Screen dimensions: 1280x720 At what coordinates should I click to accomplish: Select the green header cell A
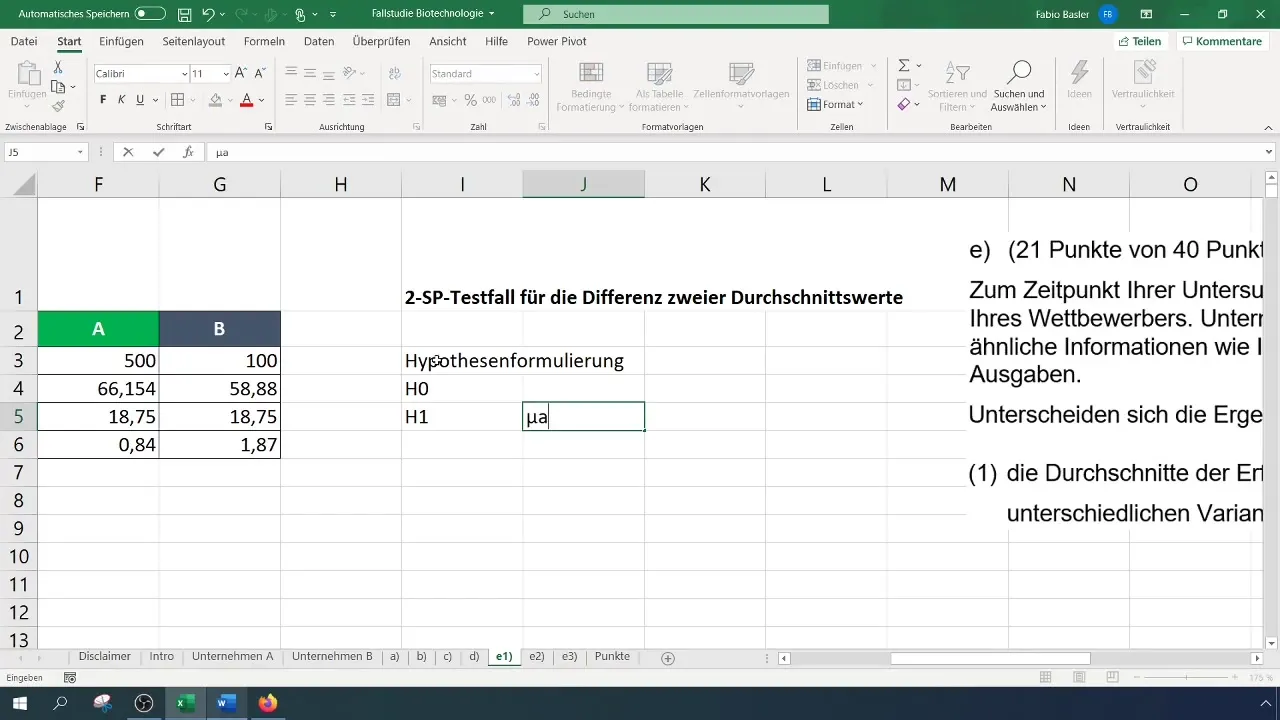(98, 329)
